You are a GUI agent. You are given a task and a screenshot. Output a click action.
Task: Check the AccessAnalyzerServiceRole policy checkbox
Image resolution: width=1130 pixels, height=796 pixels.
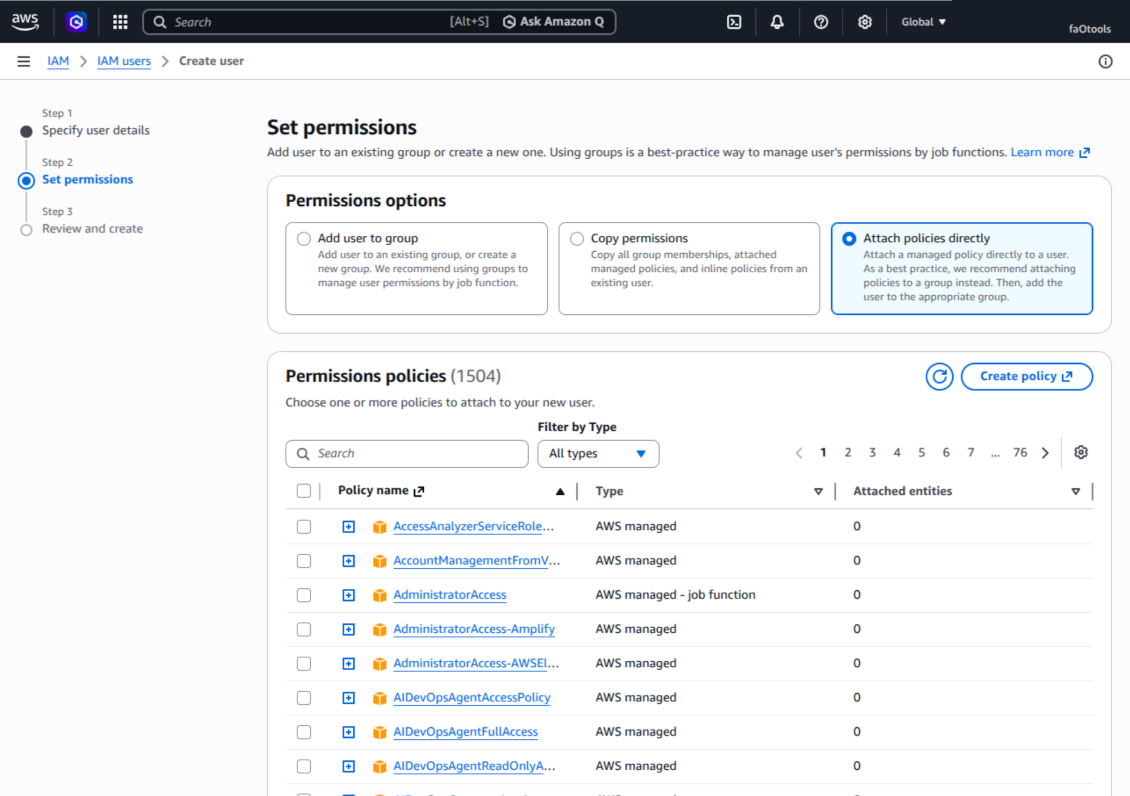point(304,527)
